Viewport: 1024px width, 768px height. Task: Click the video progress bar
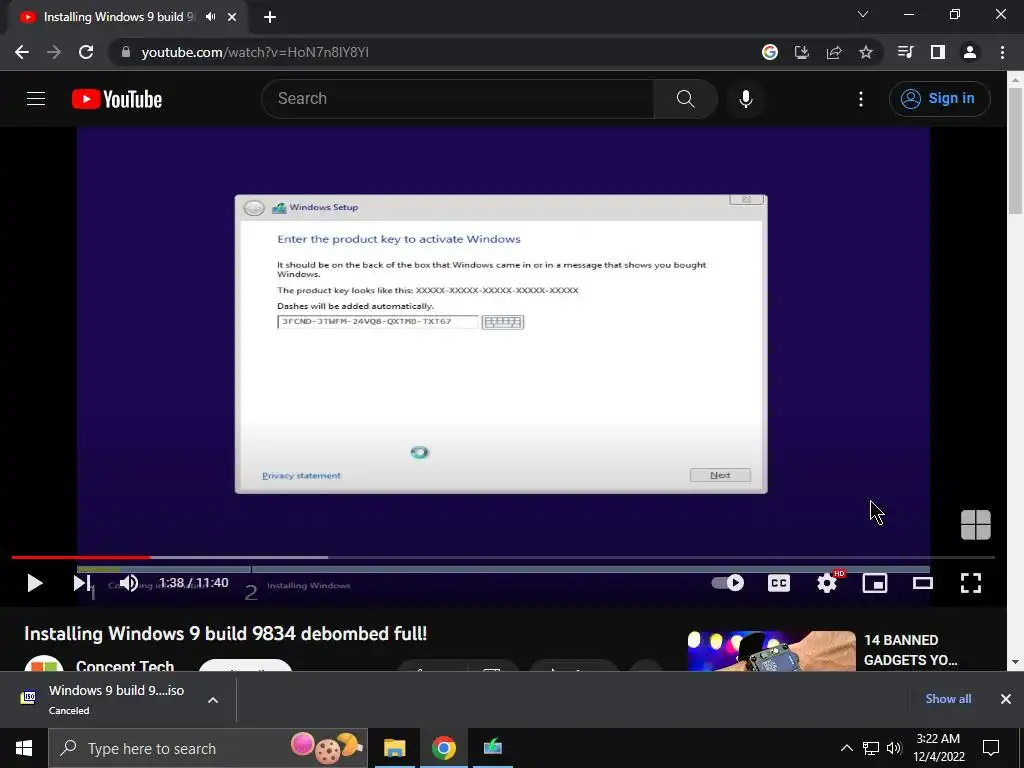click(x=503, y=557)
